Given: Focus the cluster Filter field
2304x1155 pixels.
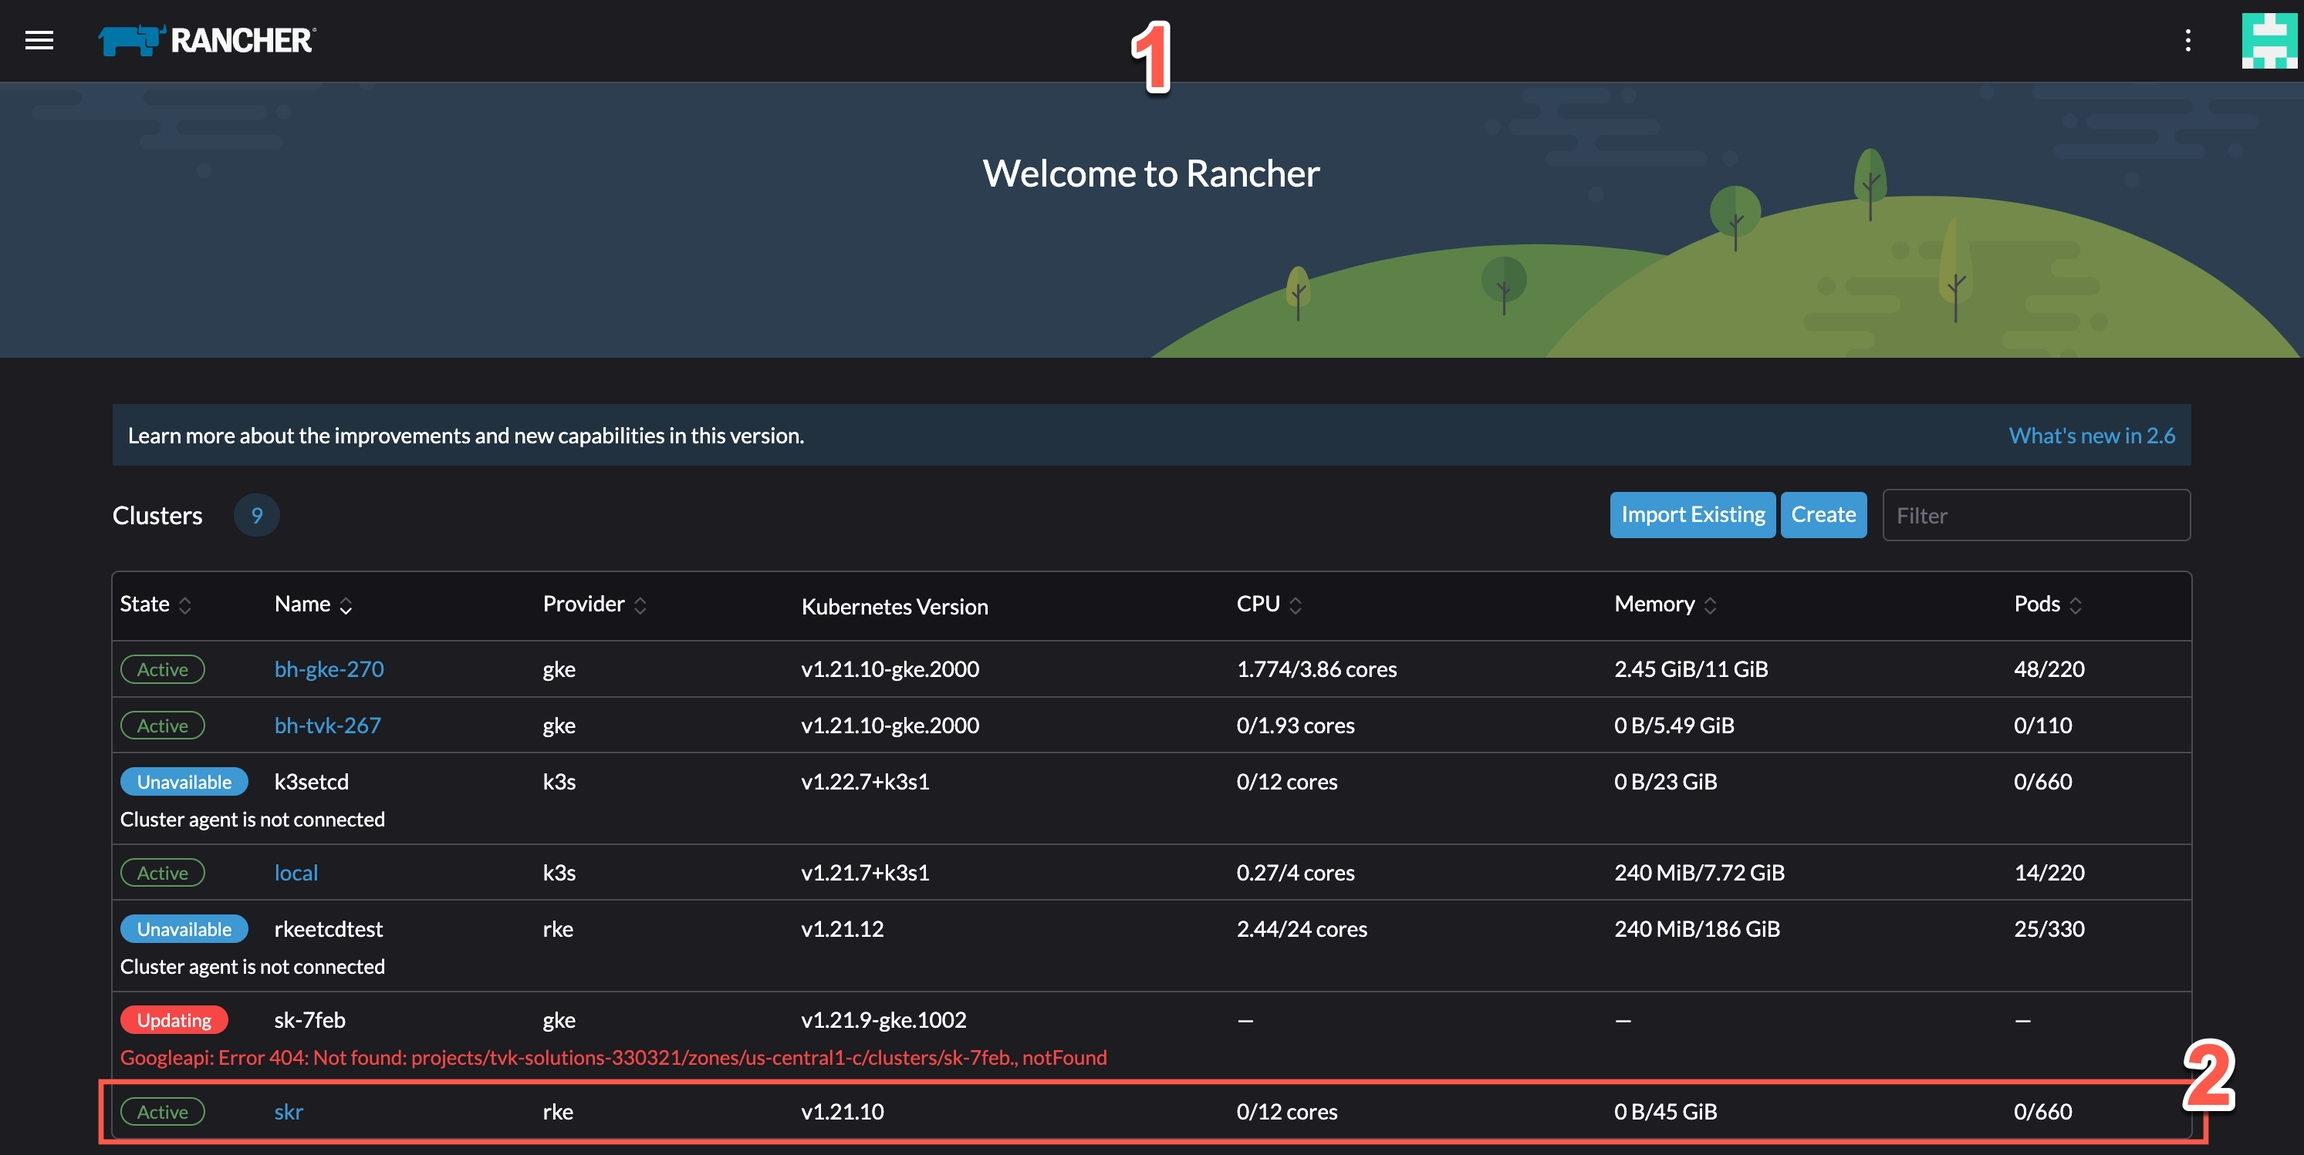Looking at the screenshot, I should pyautogui.click(x=2036, y=515).
